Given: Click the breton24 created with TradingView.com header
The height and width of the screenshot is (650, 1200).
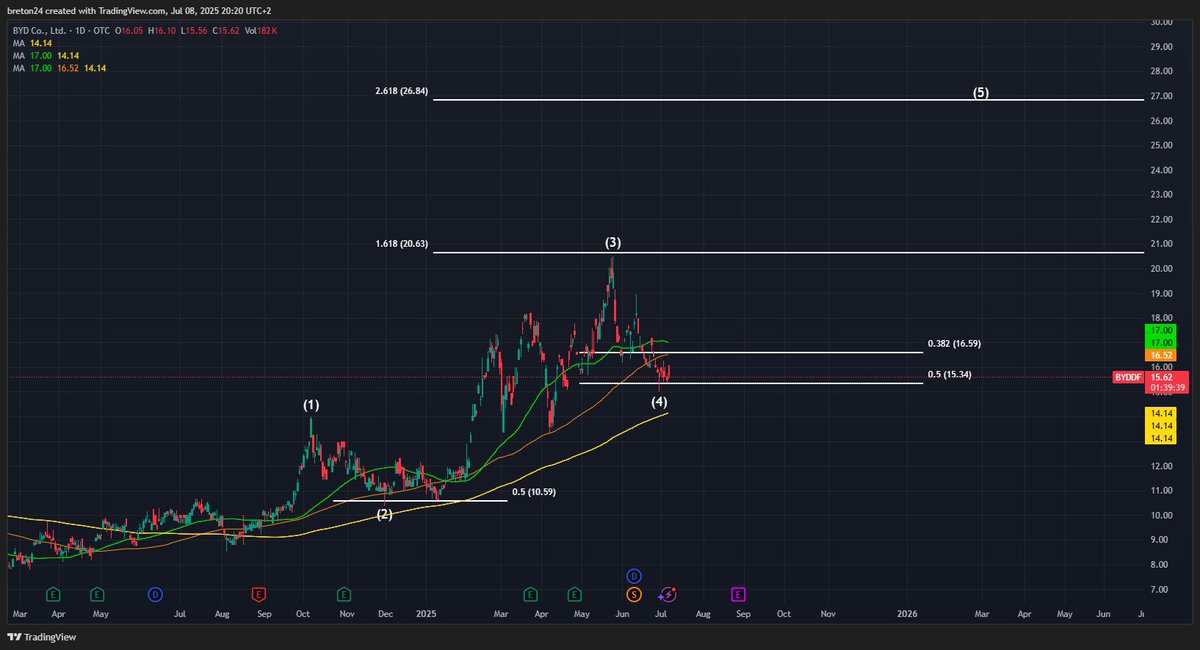Looking at the screenshot, I should click(139, 10).
